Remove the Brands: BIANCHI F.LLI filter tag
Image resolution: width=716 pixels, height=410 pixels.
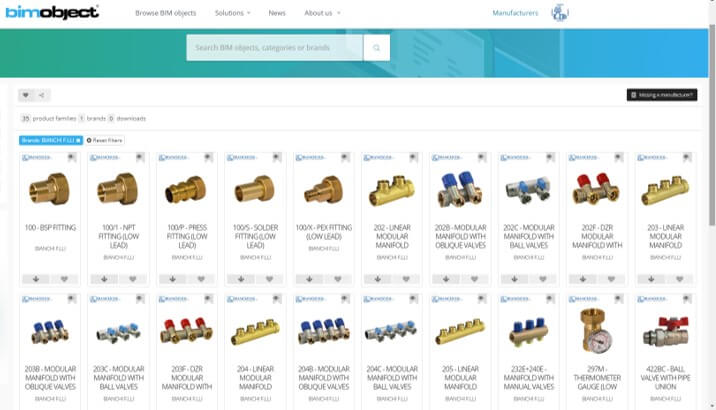point(78,140)
